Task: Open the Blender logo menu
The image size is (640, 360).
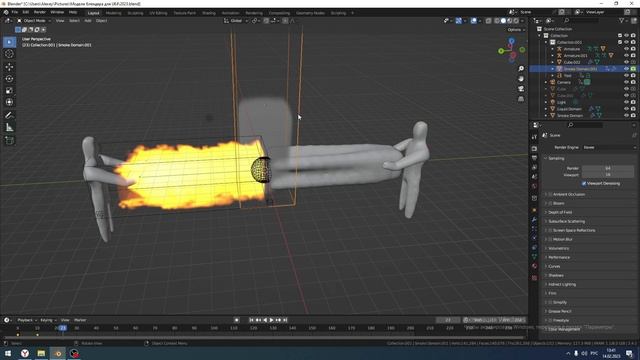Action: pos(6,13)
